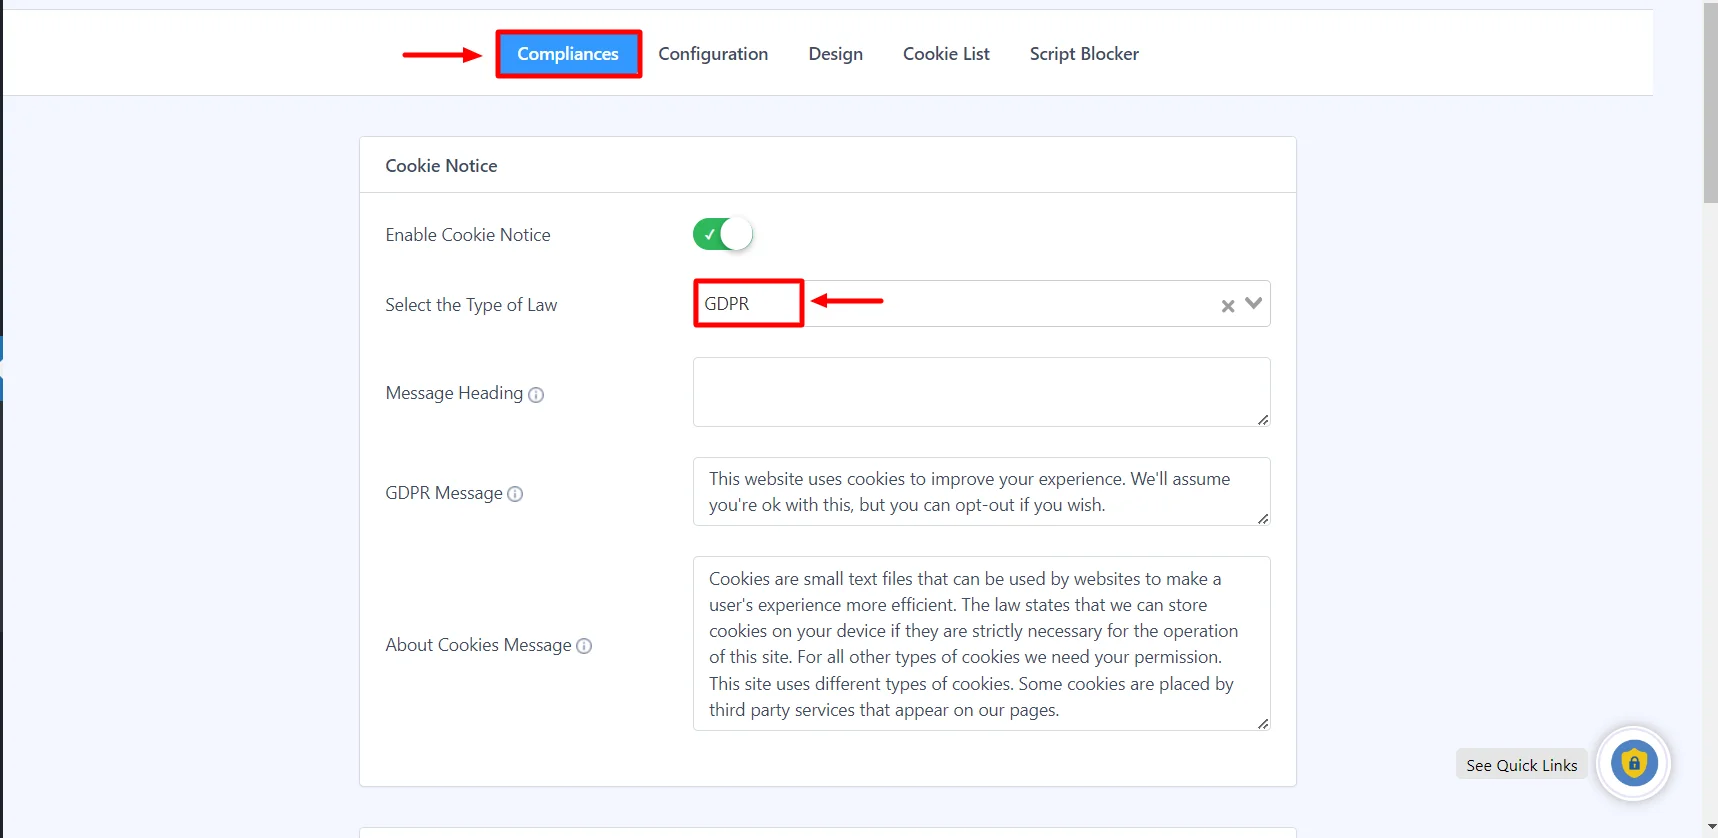
Task: Click the shield lock quick links icon
Action: [x=1634, y=765]
